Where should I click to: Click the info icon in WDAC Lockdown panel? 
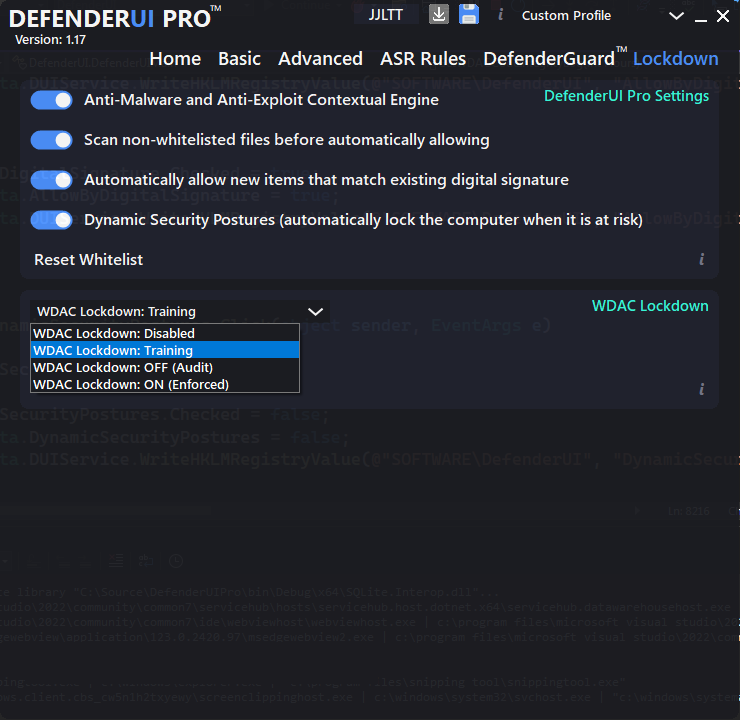702,389
